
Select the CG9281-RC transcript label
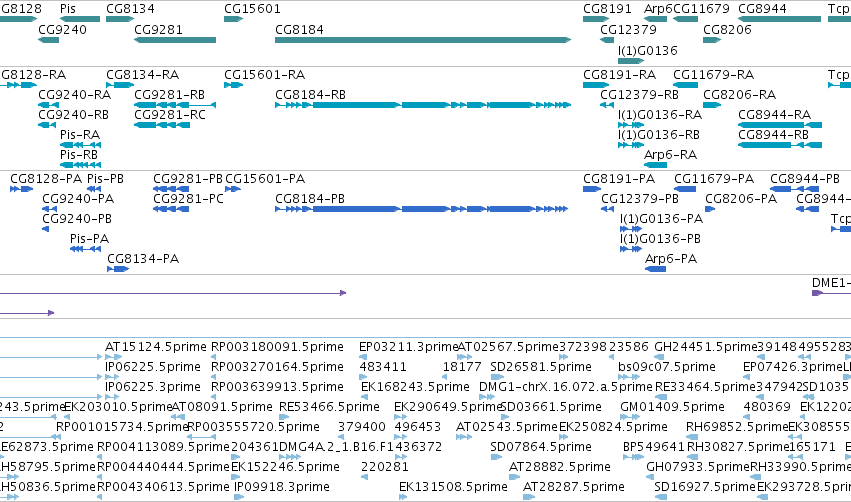tap(170, 115)
